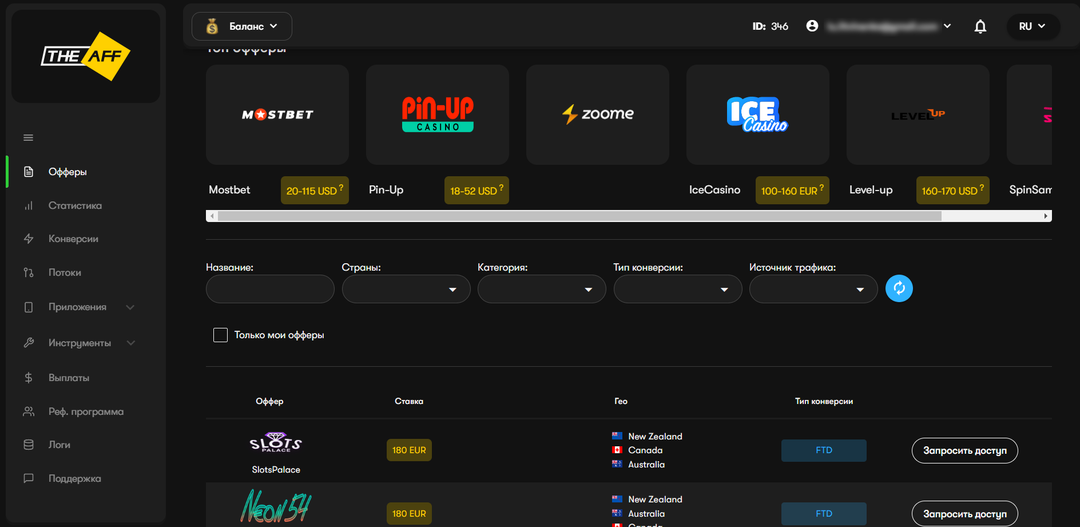Click the Название search input field
1080x527 pixels.
(270, 289)
